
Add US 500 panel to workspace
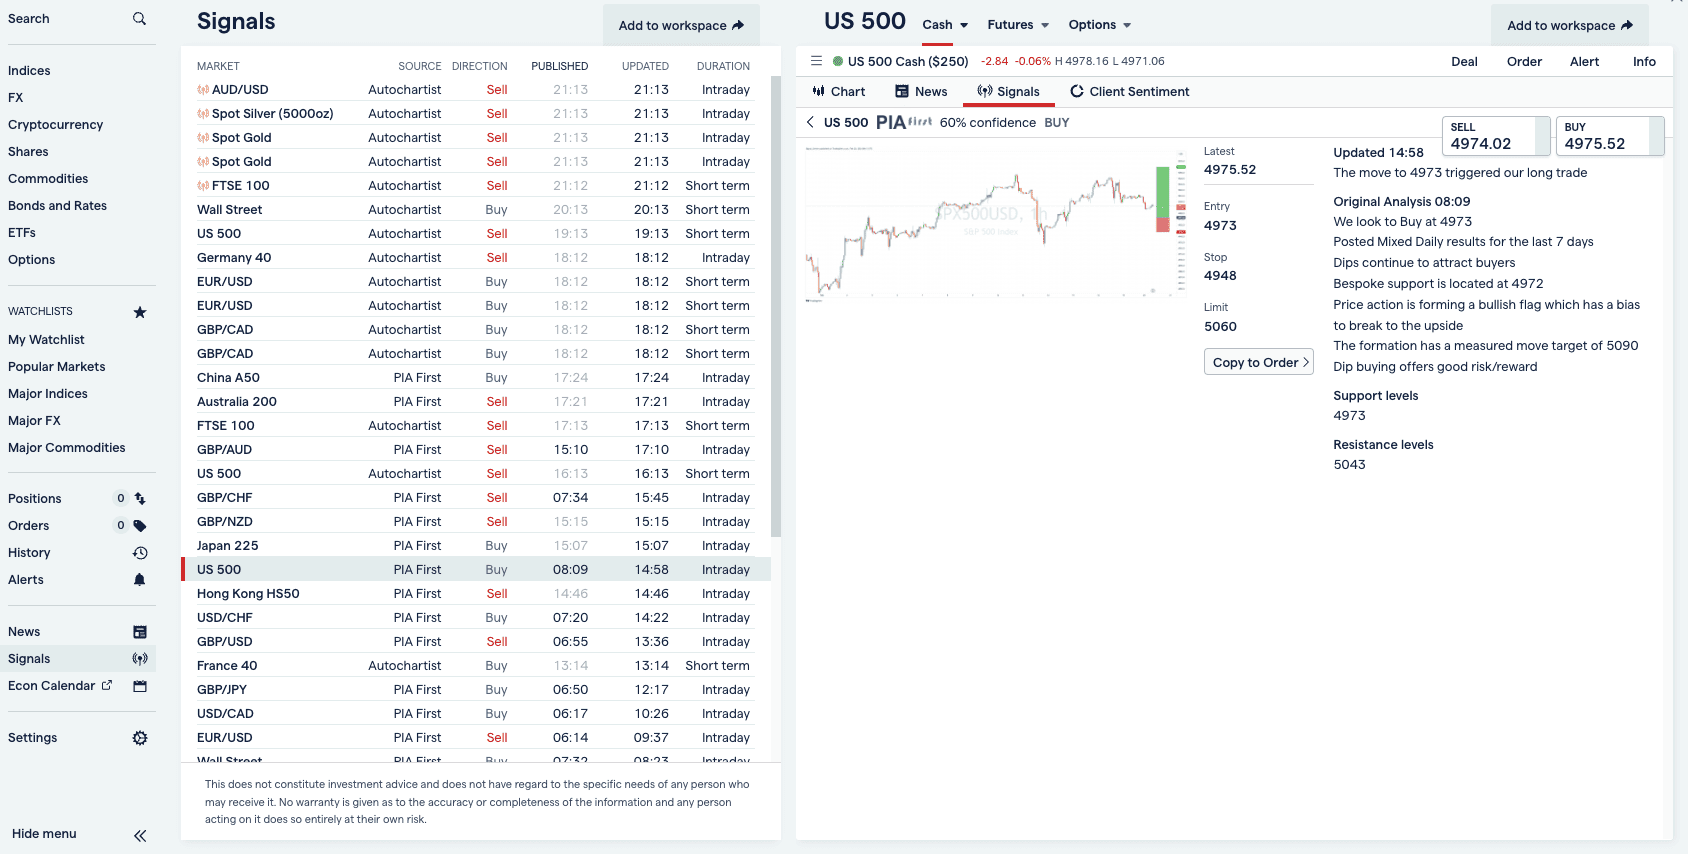coord(1569,25)
